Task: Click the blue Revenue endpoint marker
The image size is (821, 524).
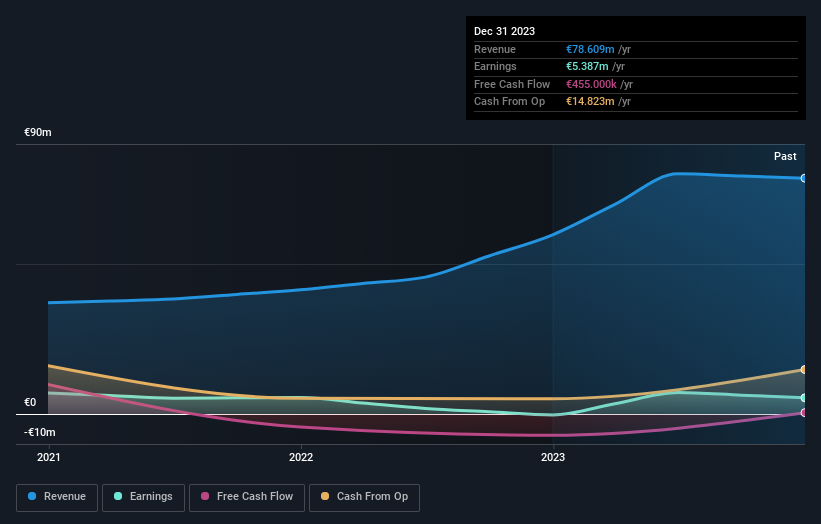Action: tap(804, 179)
